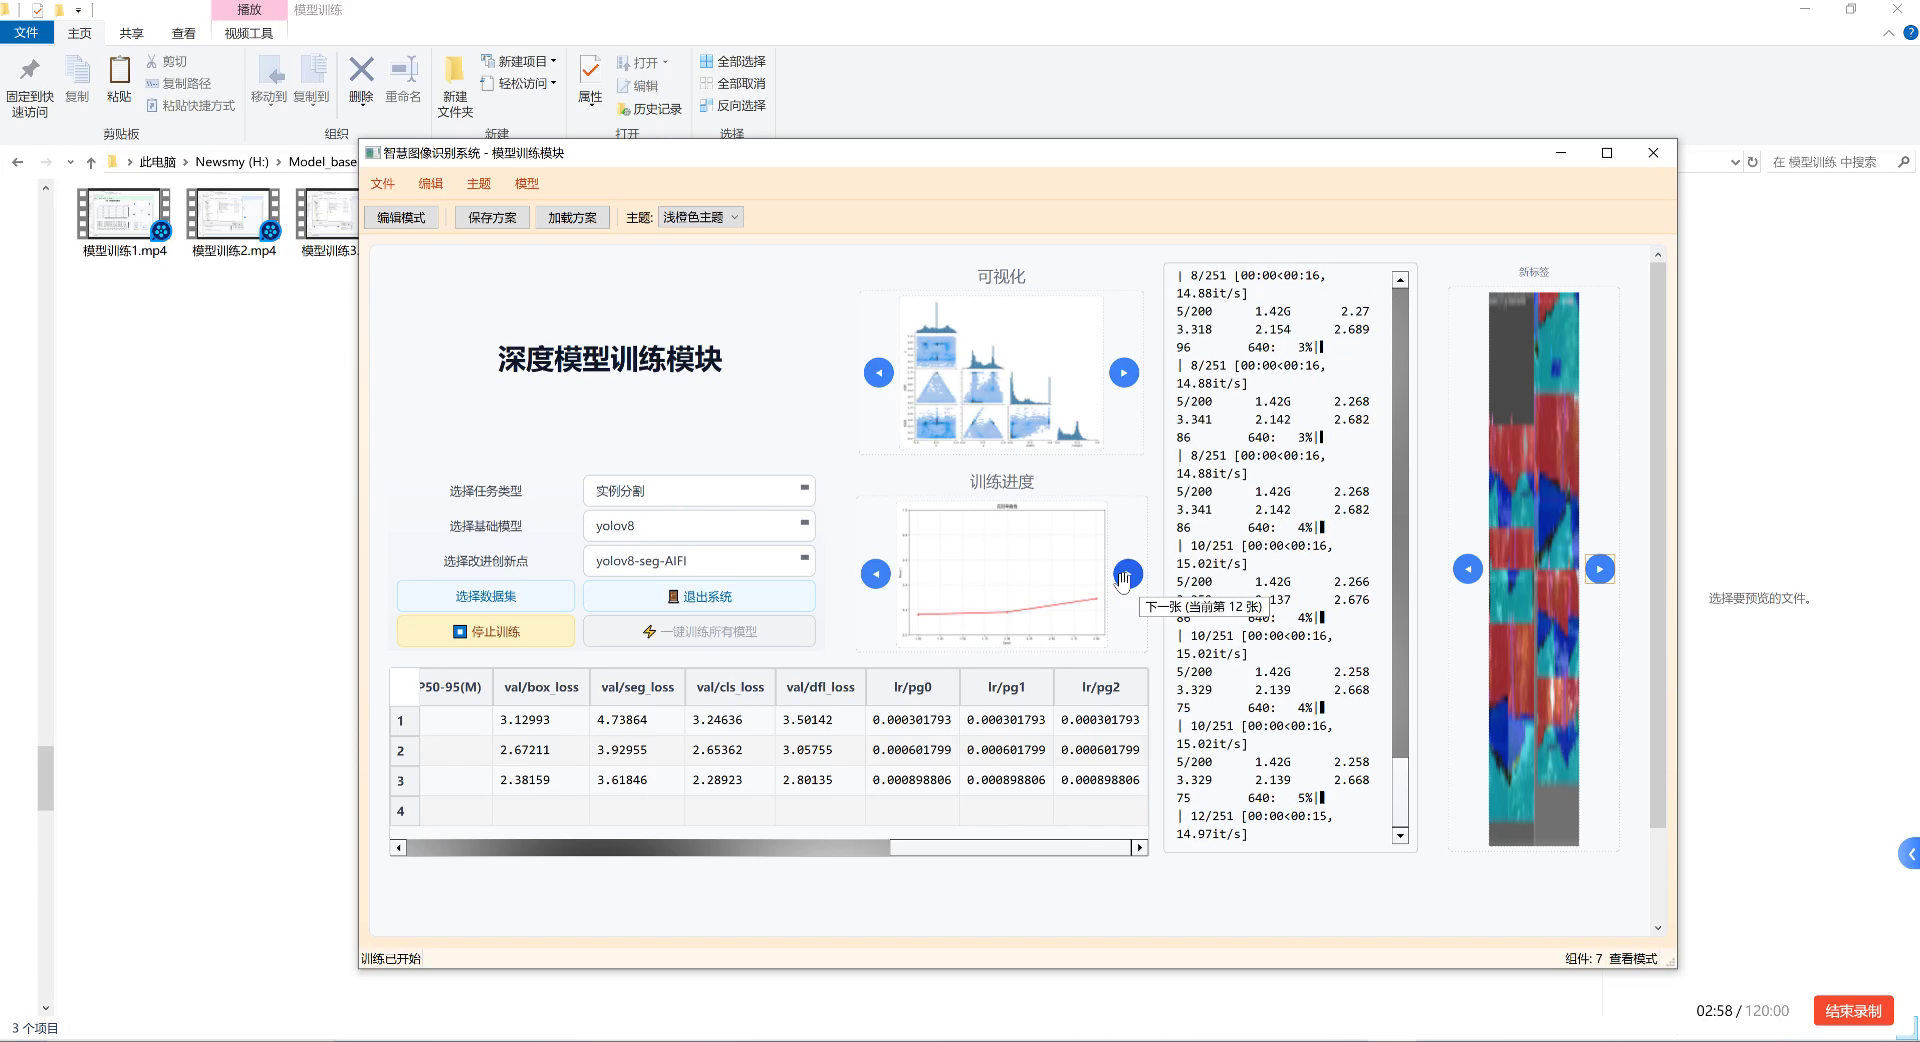The width and height of the screenshot is (1920, 1042).
Task: Go to previous training progress chart
Action: [875, 574]
